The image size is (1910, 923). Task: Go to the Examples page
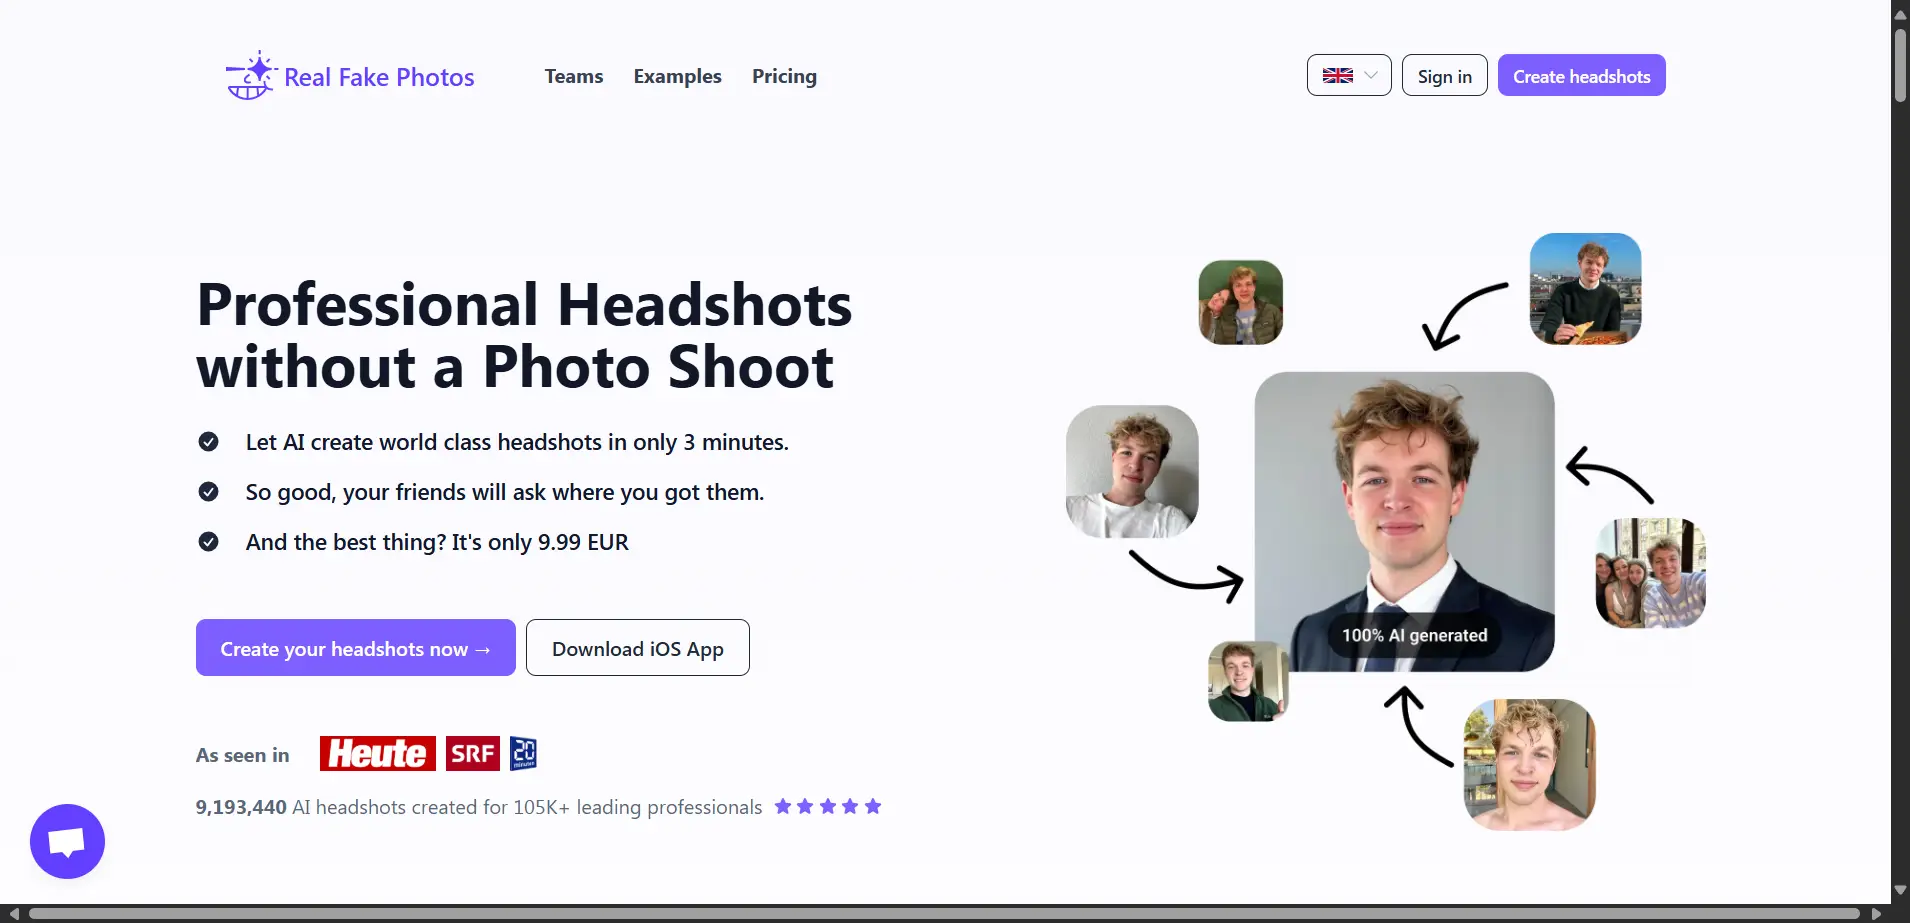click(677, 76)
